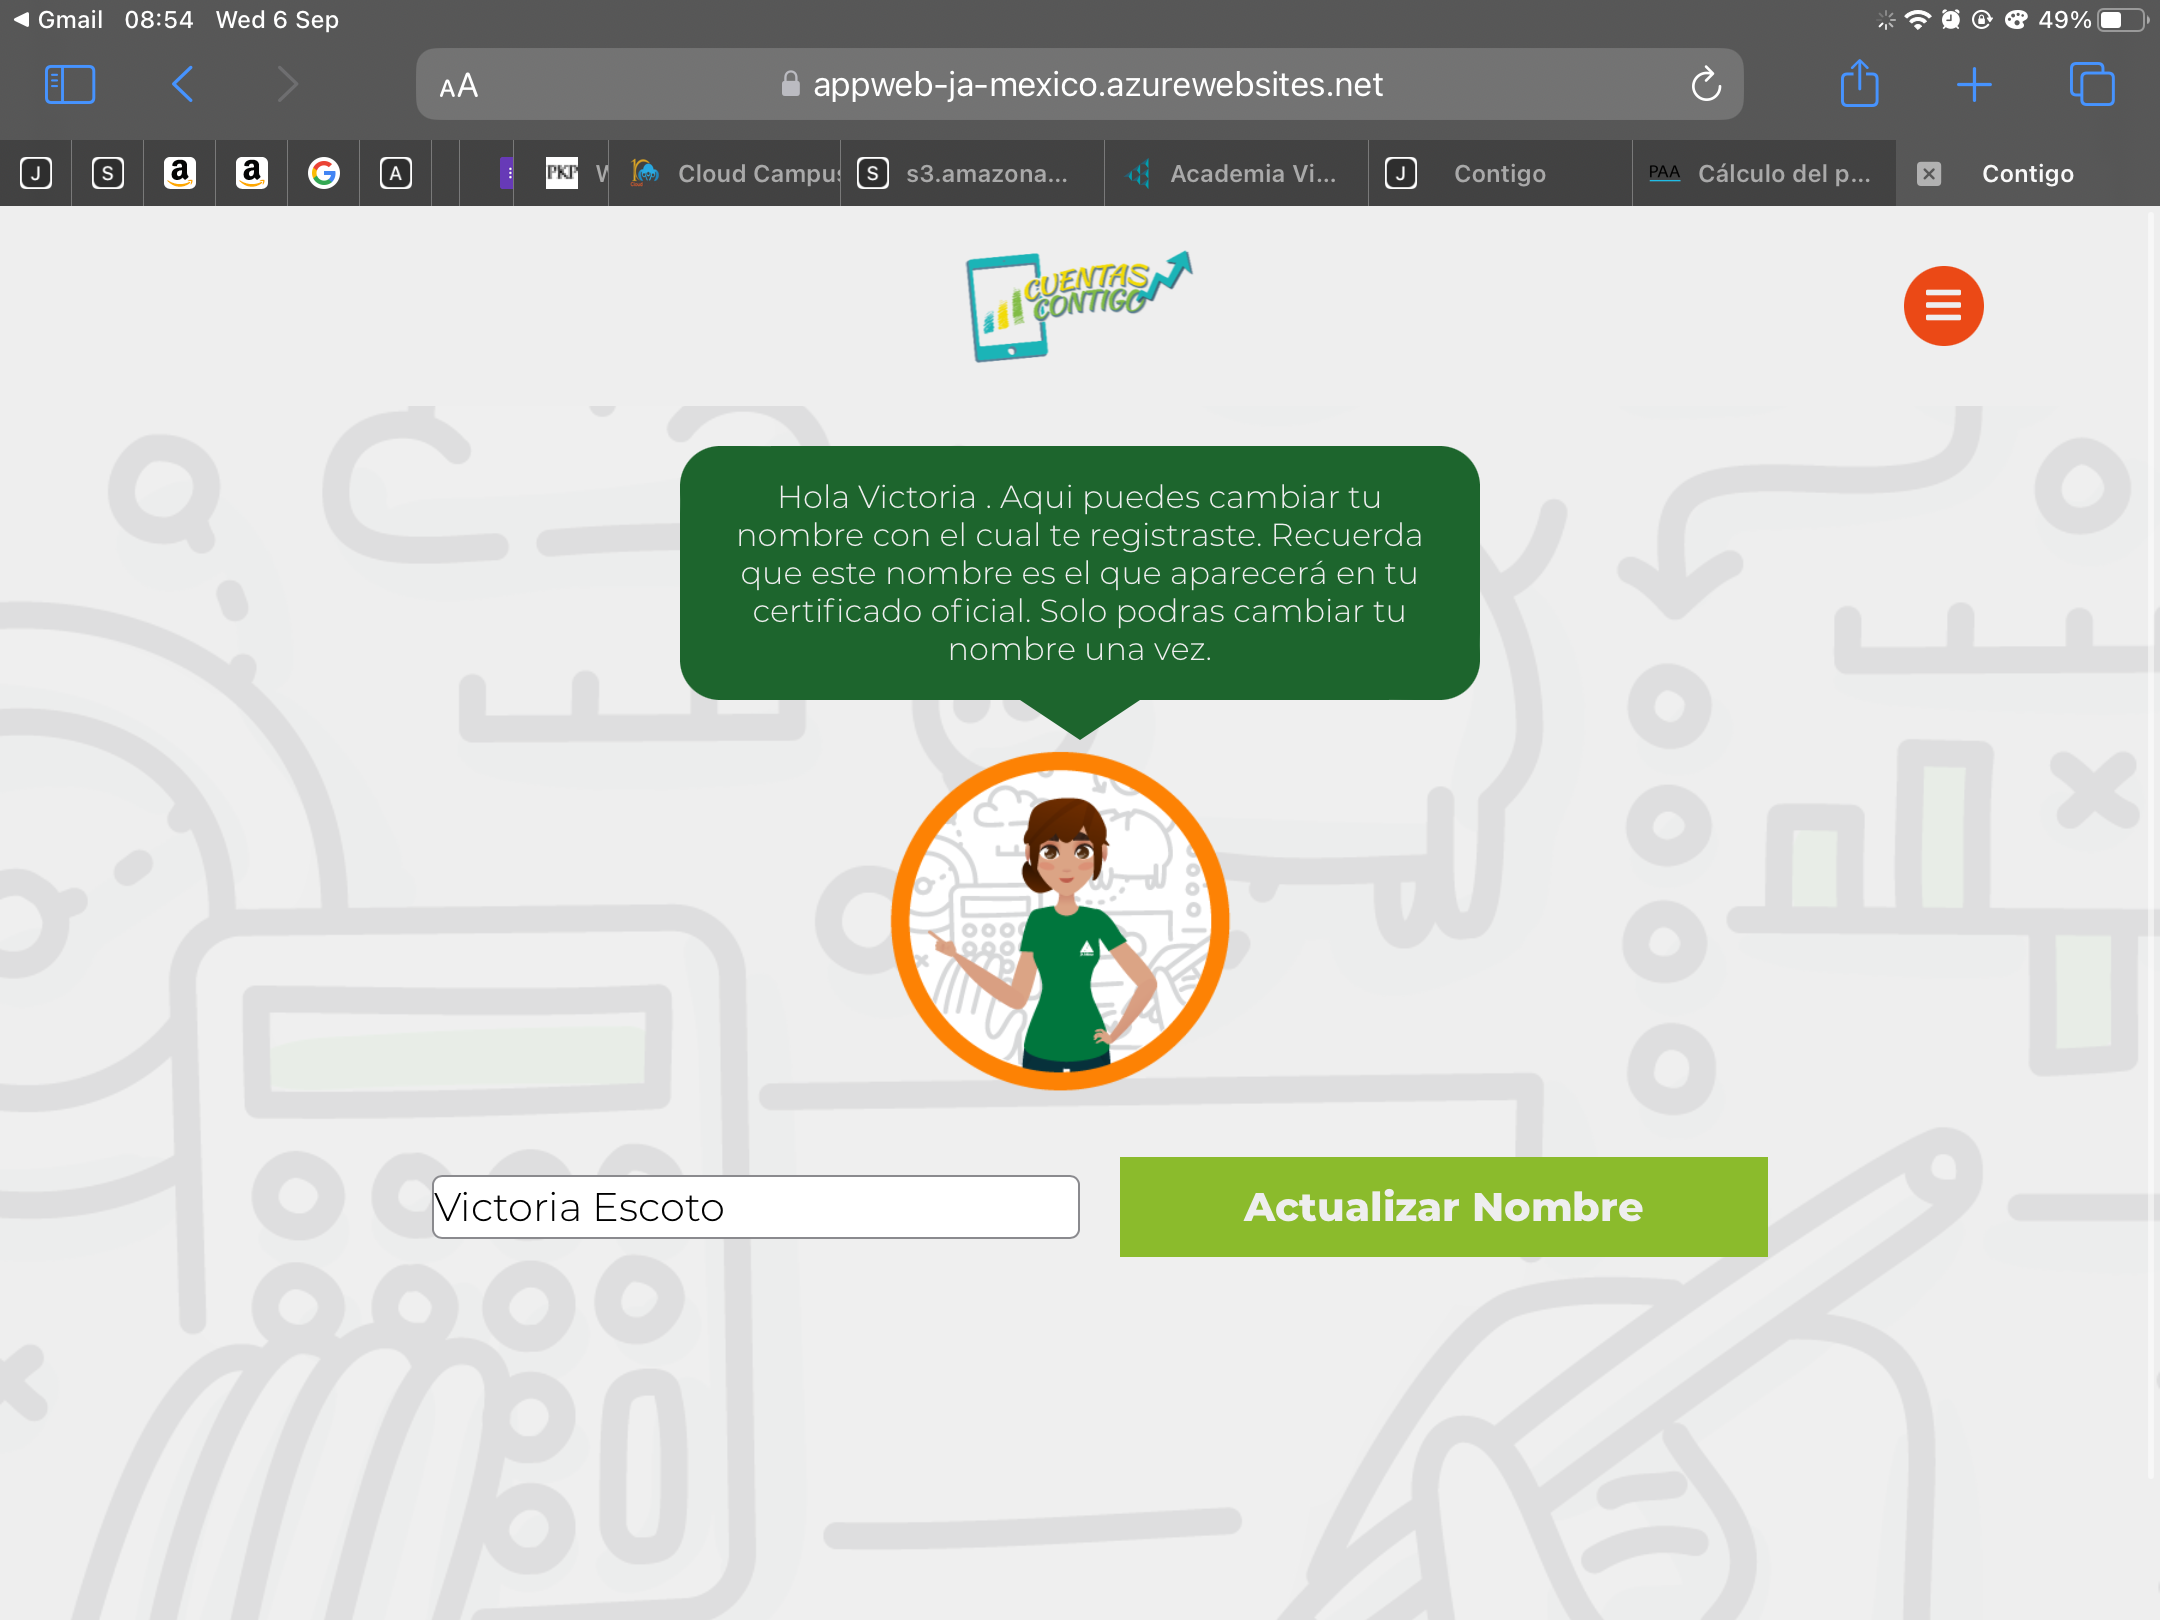The height and width of the screenshot is (1620, 2160).
Task: Close the active Contigo tab
Action: pos(1929,174)
